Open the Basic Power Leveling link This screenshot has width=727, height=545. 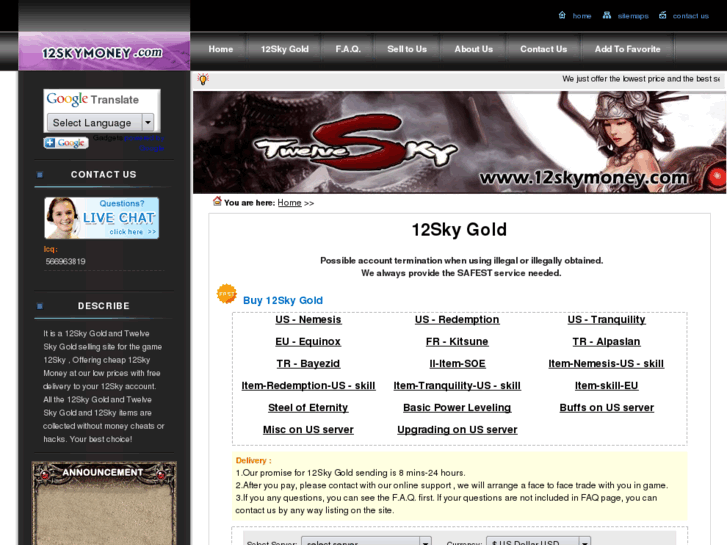tap(457, 408)
